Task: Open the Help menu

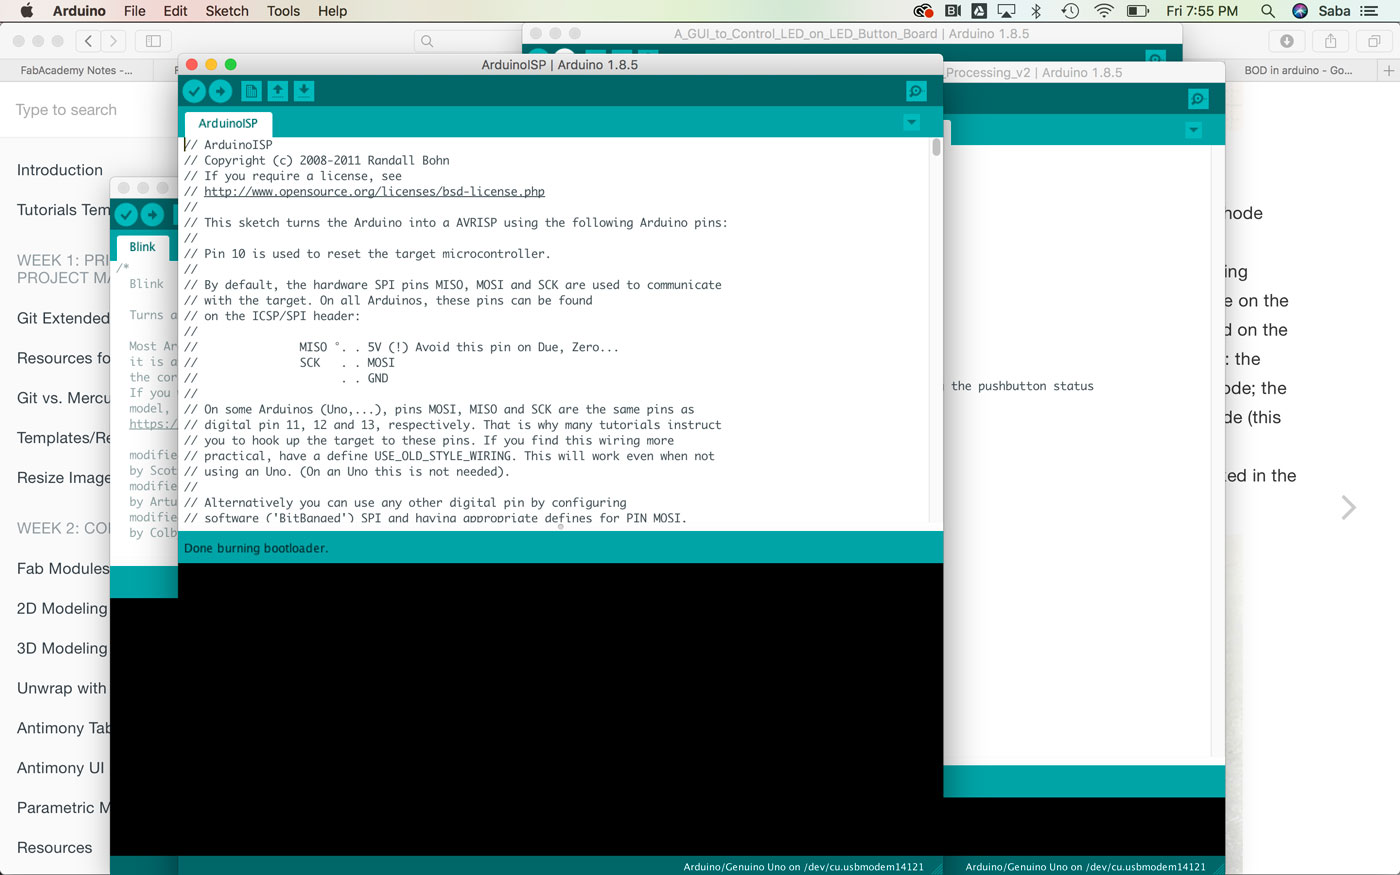Action: pos(332,11)
